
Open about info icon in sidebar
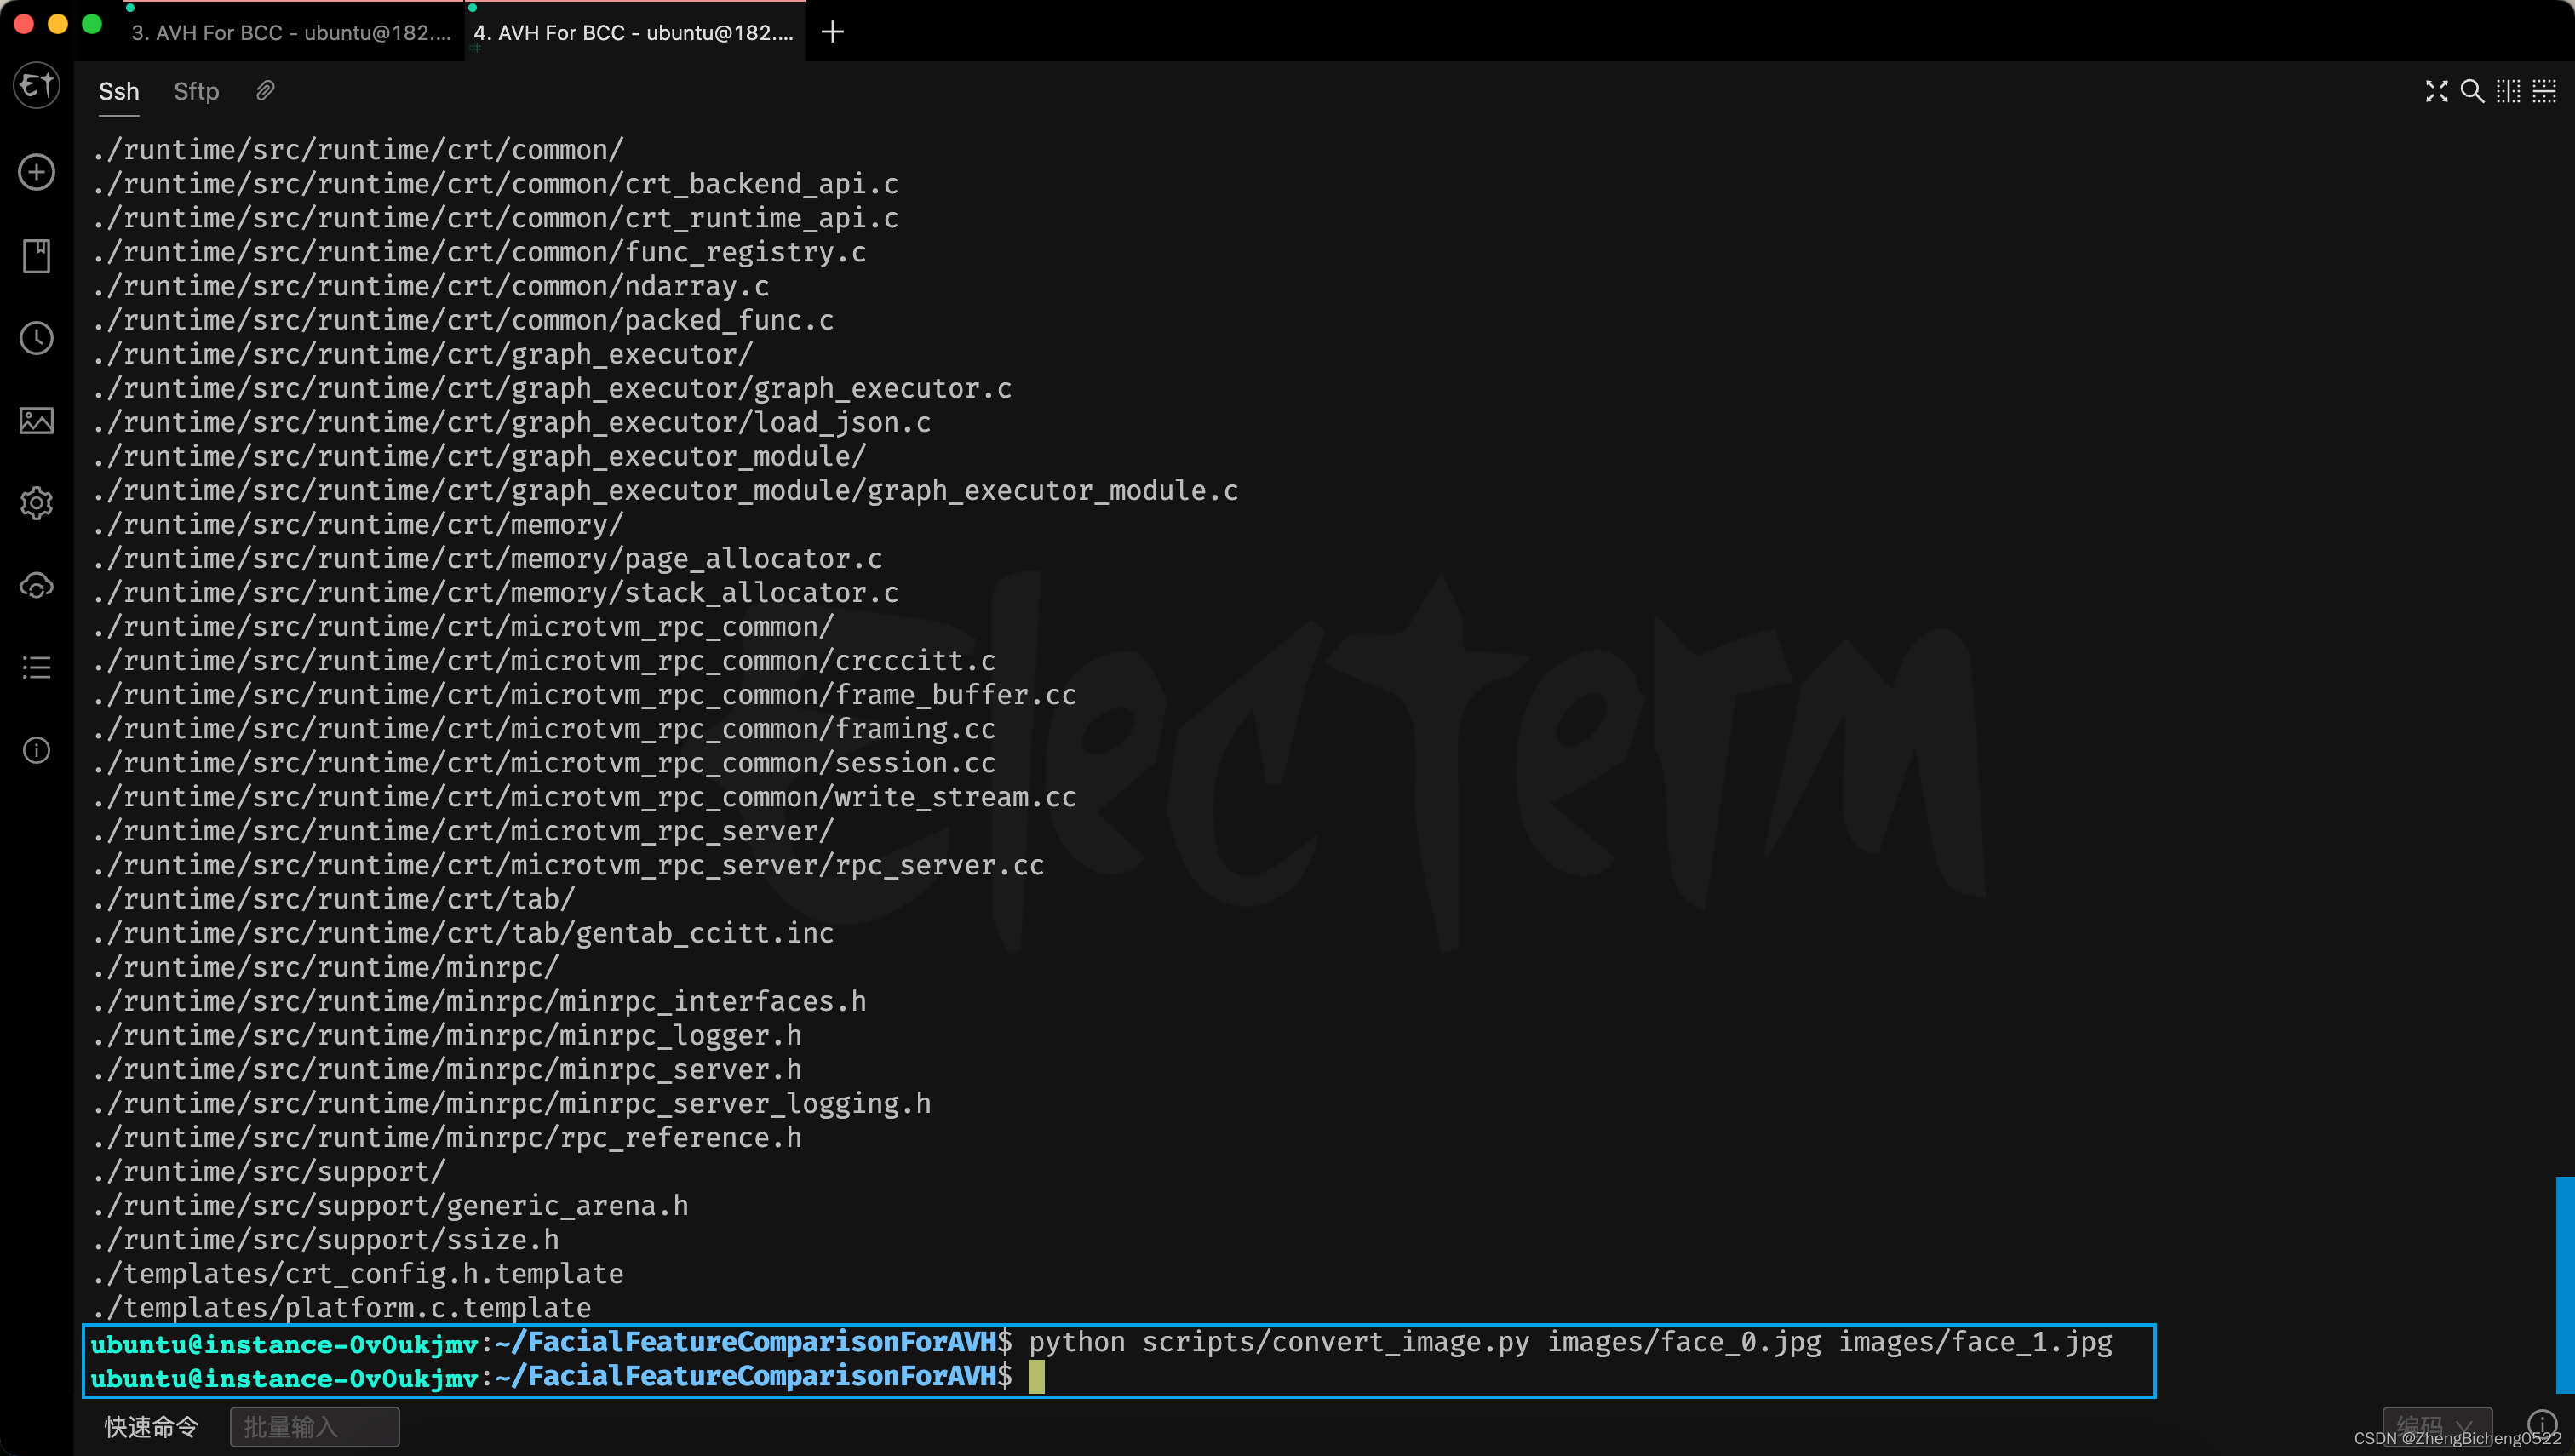pos(37,750)
